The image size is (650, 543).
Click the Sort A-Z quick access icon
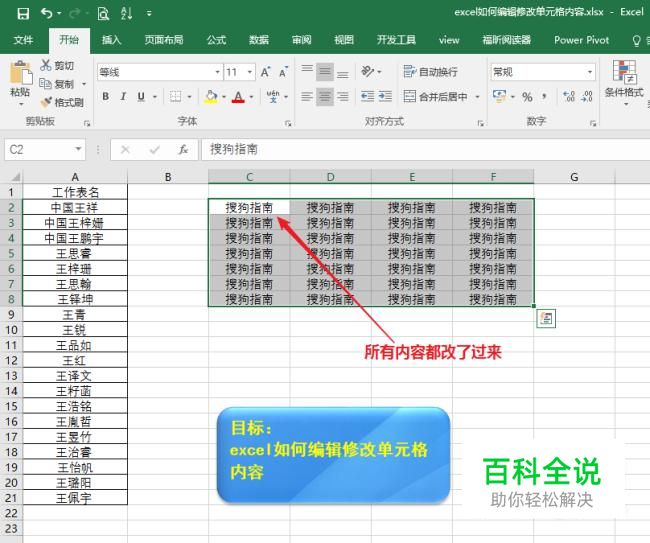pyautogui.click(x=126, y=13)
